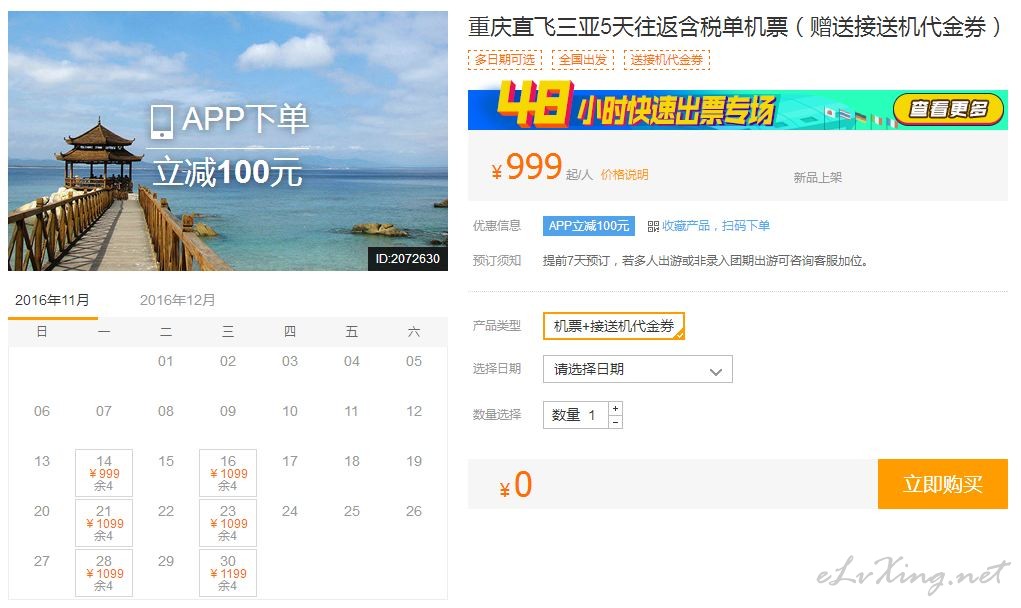Click the ID:2072630 label on photo
This screenshot has height=608, width=1021.
(408, 258)
